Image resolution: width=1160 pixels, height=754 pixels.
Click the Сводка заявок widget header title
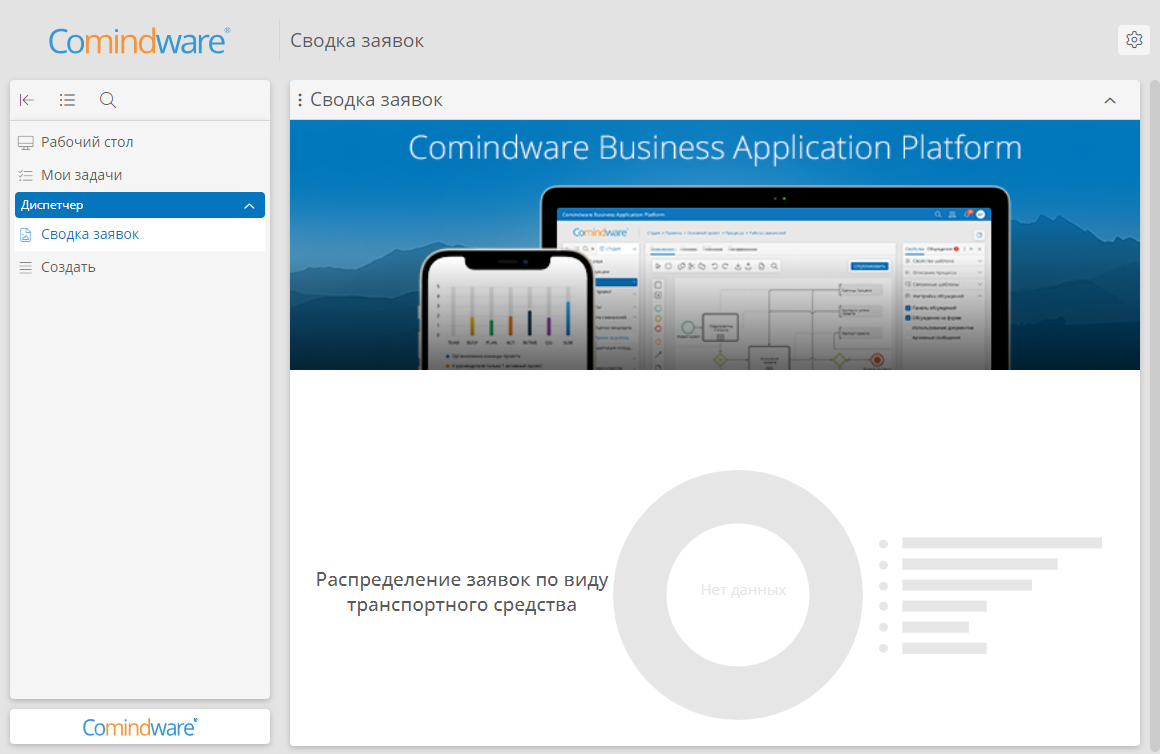[376, 100]
